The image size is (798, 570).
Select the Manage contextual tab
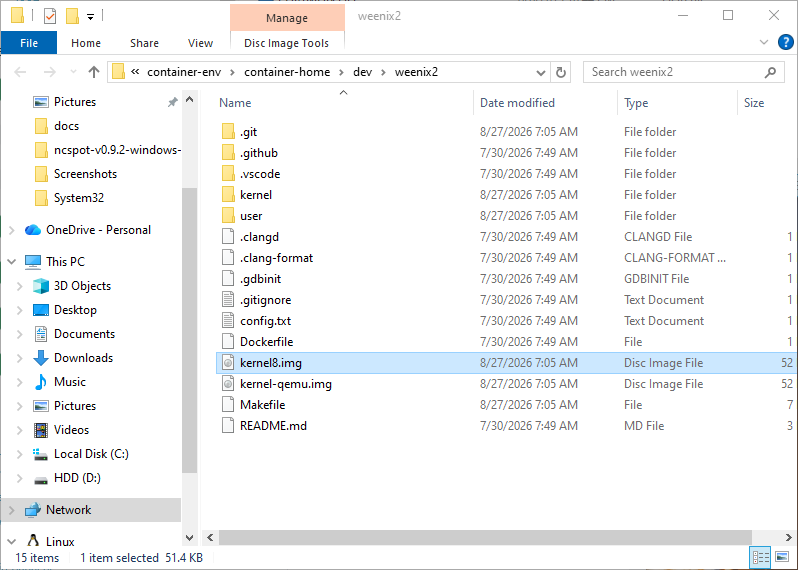287,18
